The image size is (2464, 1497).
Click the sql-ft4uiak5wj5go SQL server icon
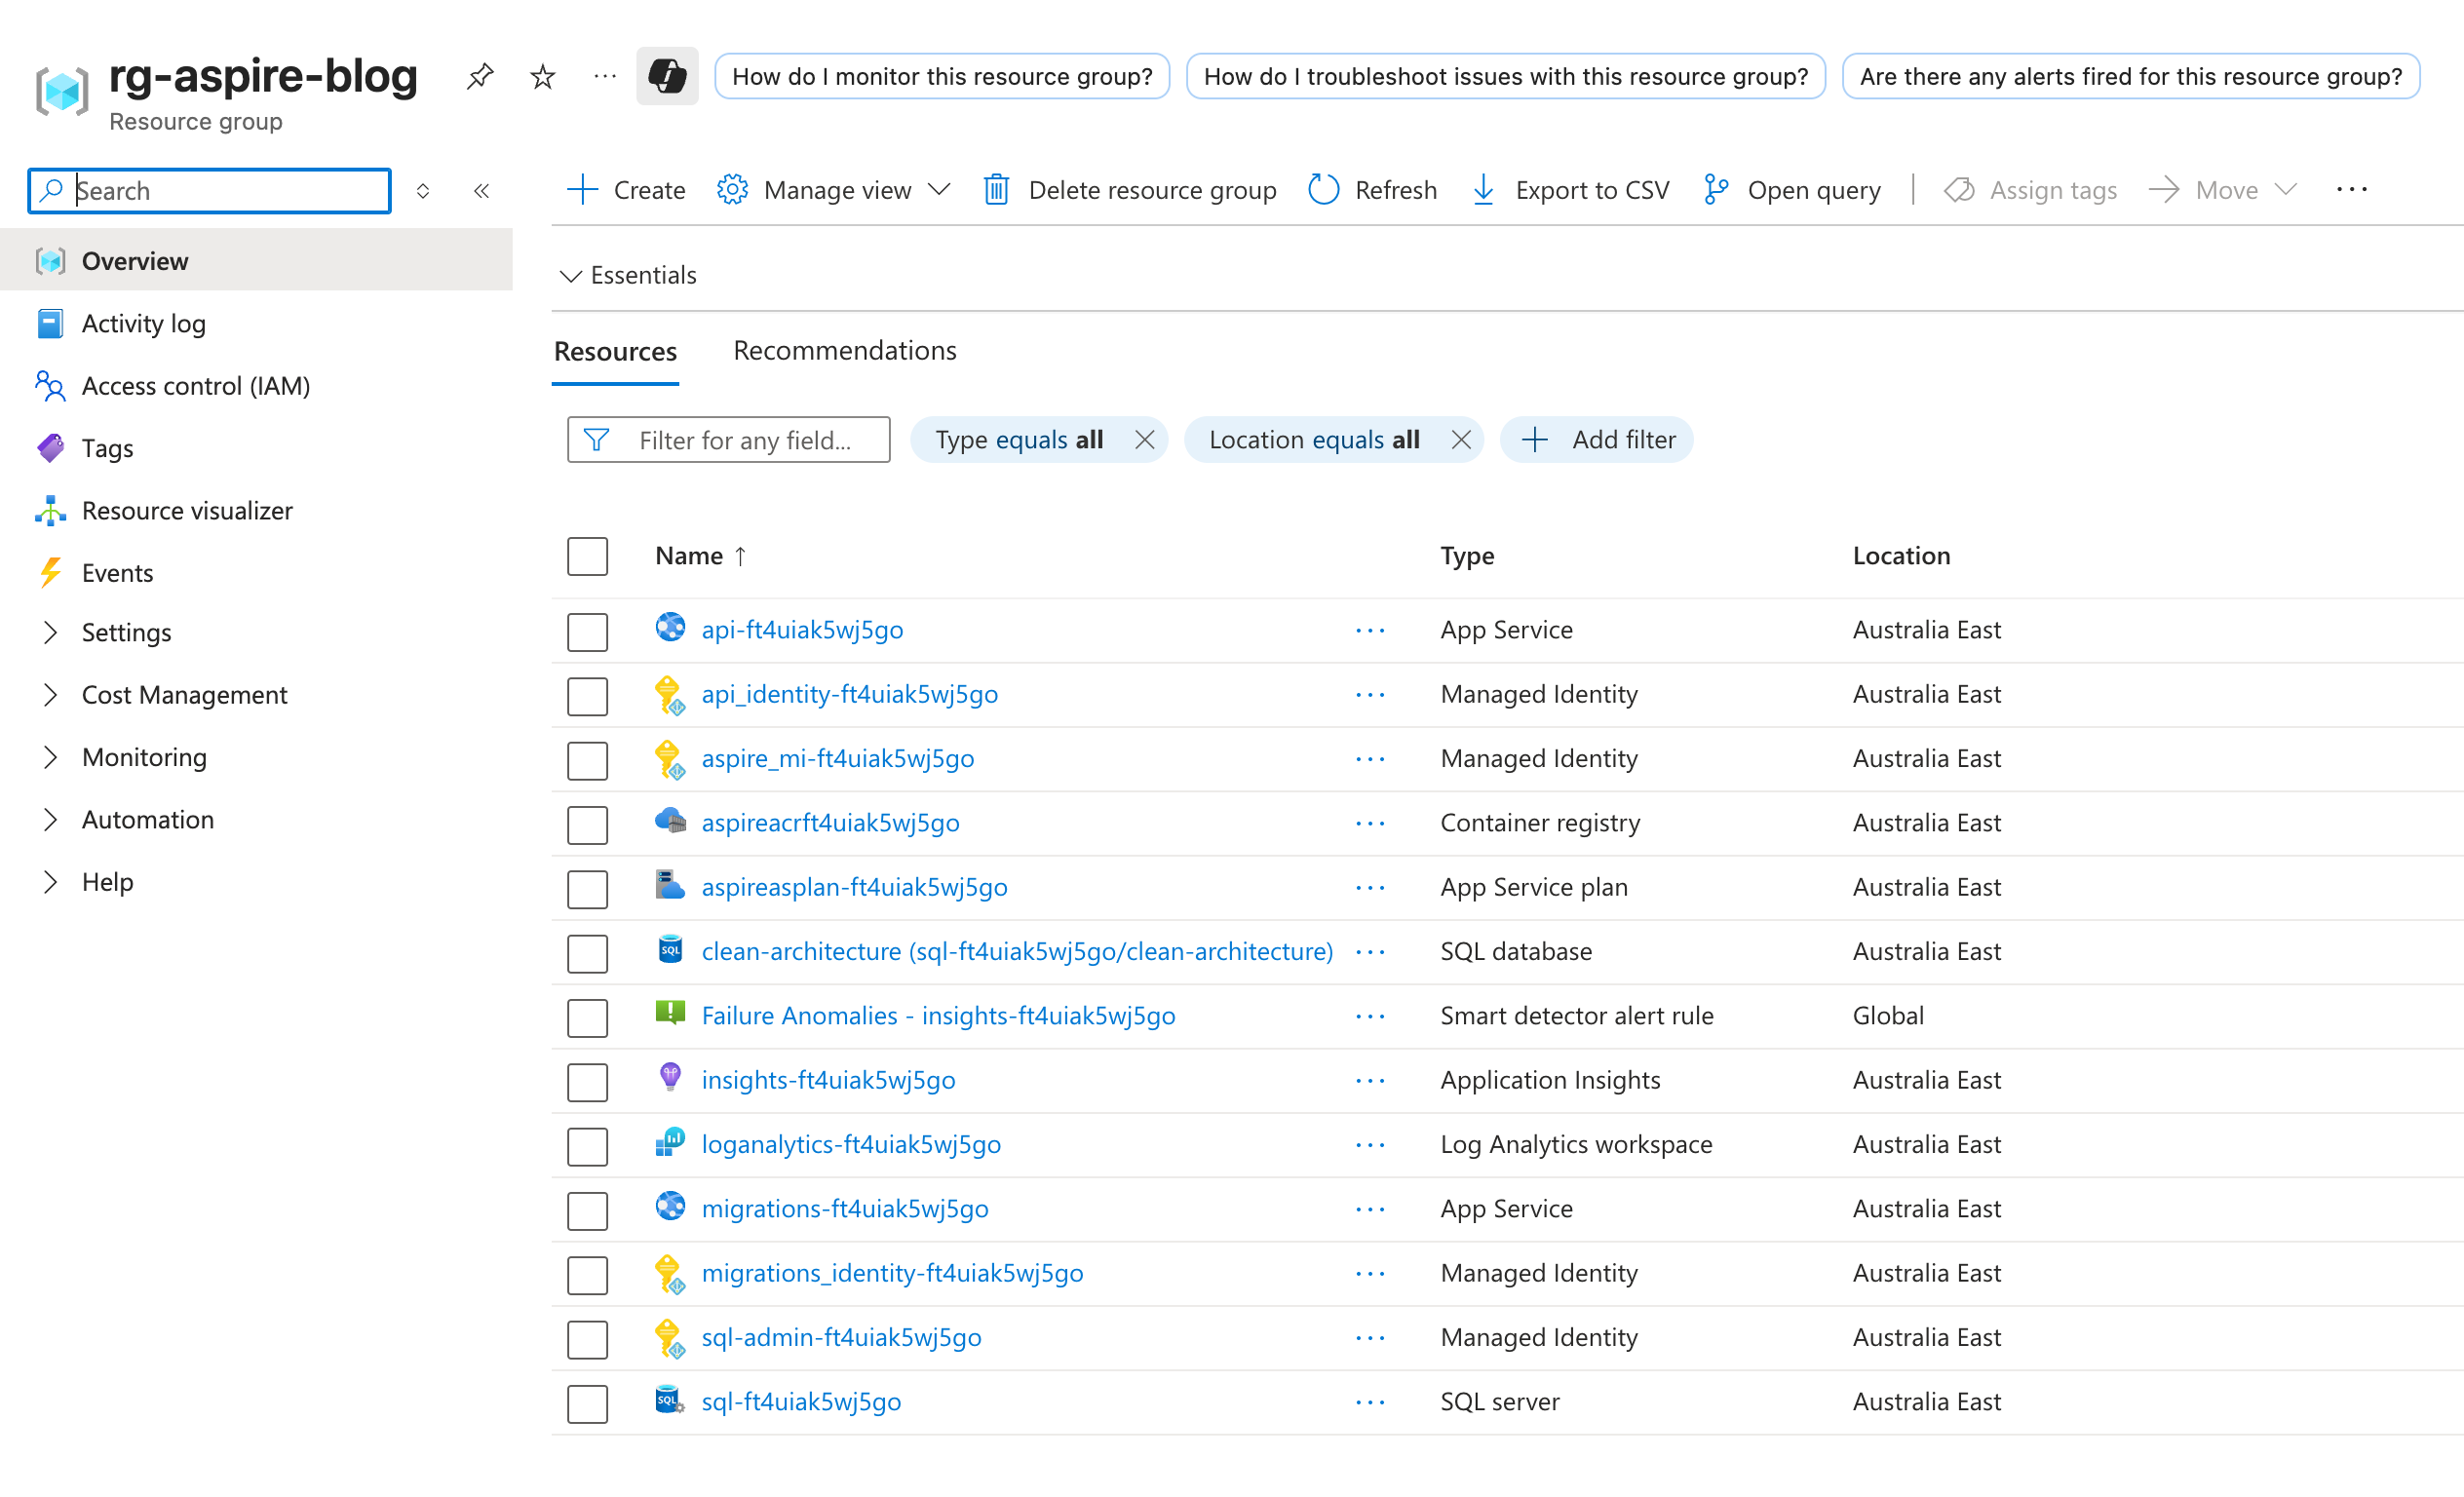pyautogui.click(x=670, y=1399)
